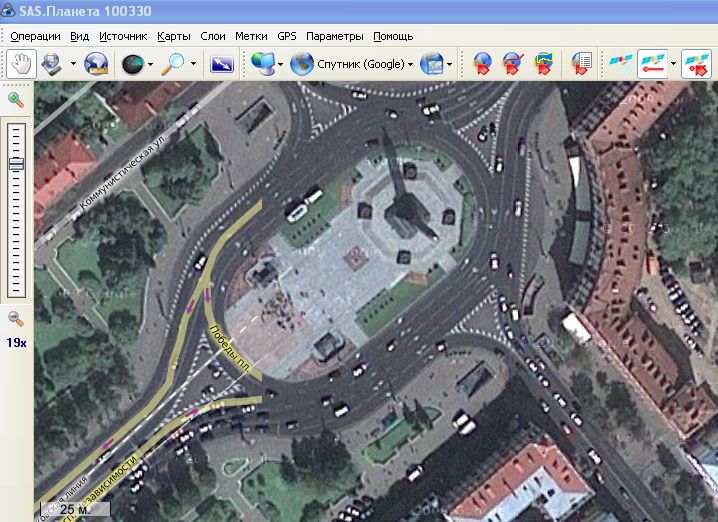Click the distance ruler globe icon

pyautogui.click(x=97, y=64)
